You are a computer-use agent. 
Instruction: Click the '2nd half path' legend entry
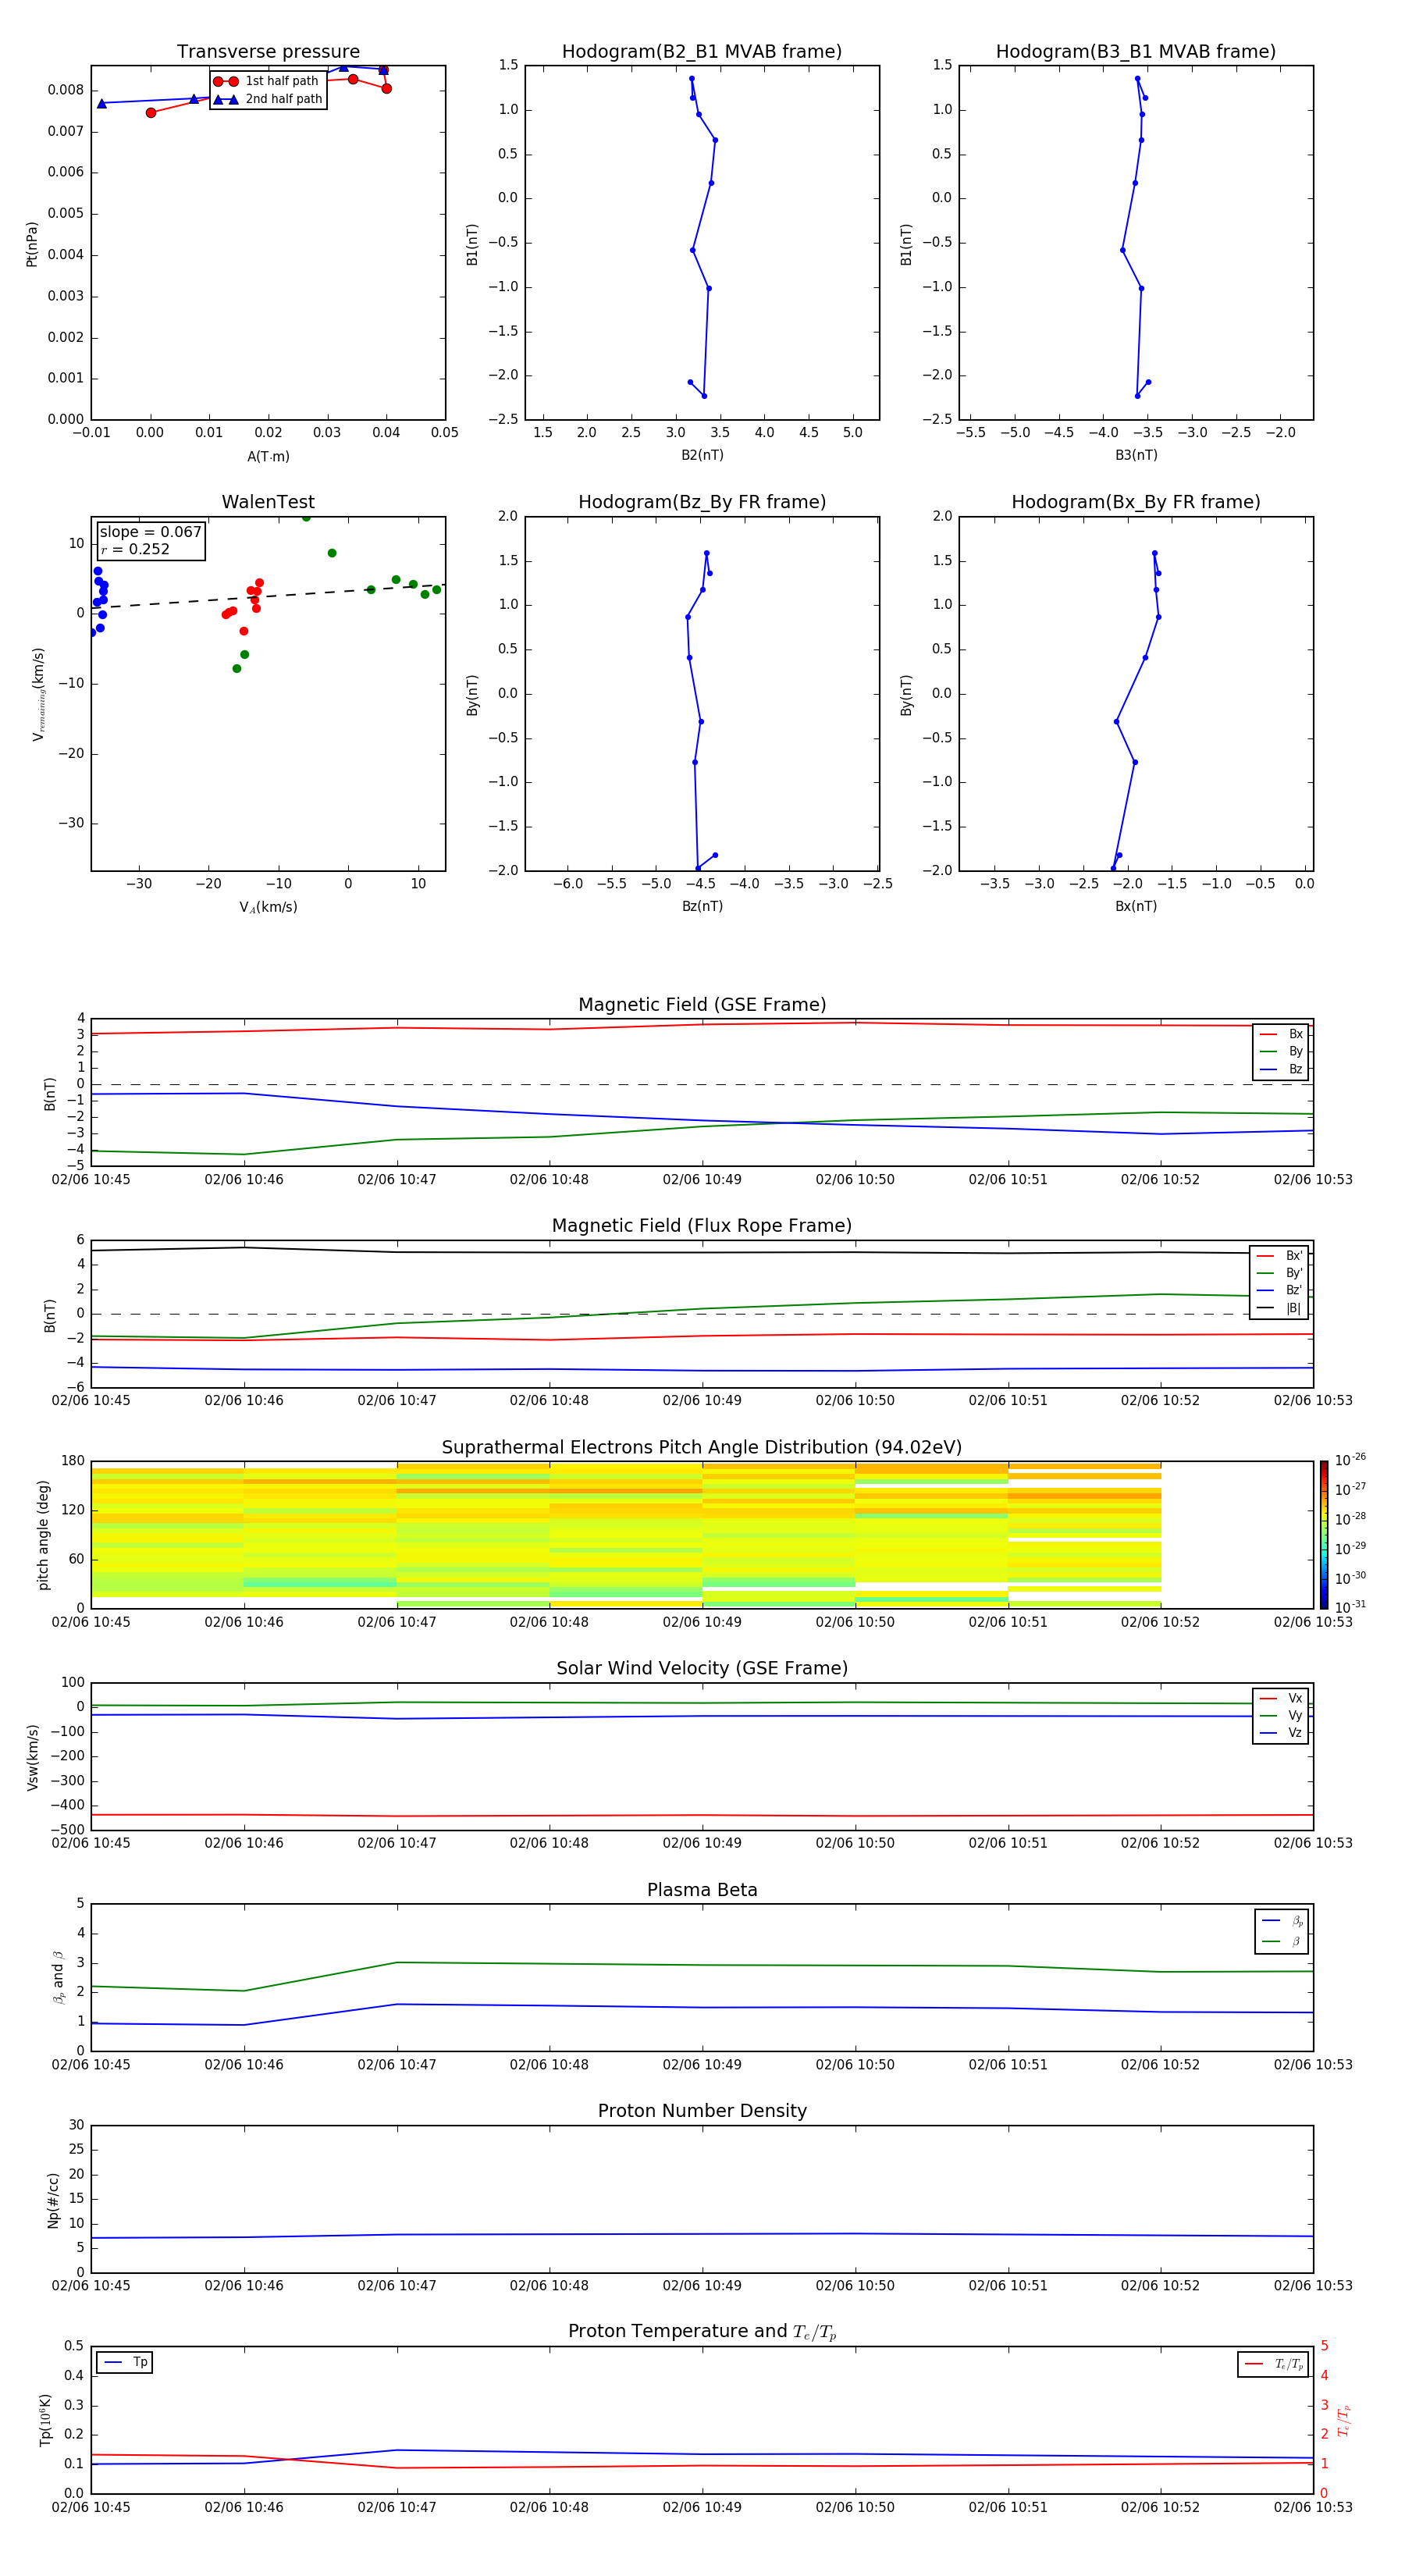tap(269, 99)
